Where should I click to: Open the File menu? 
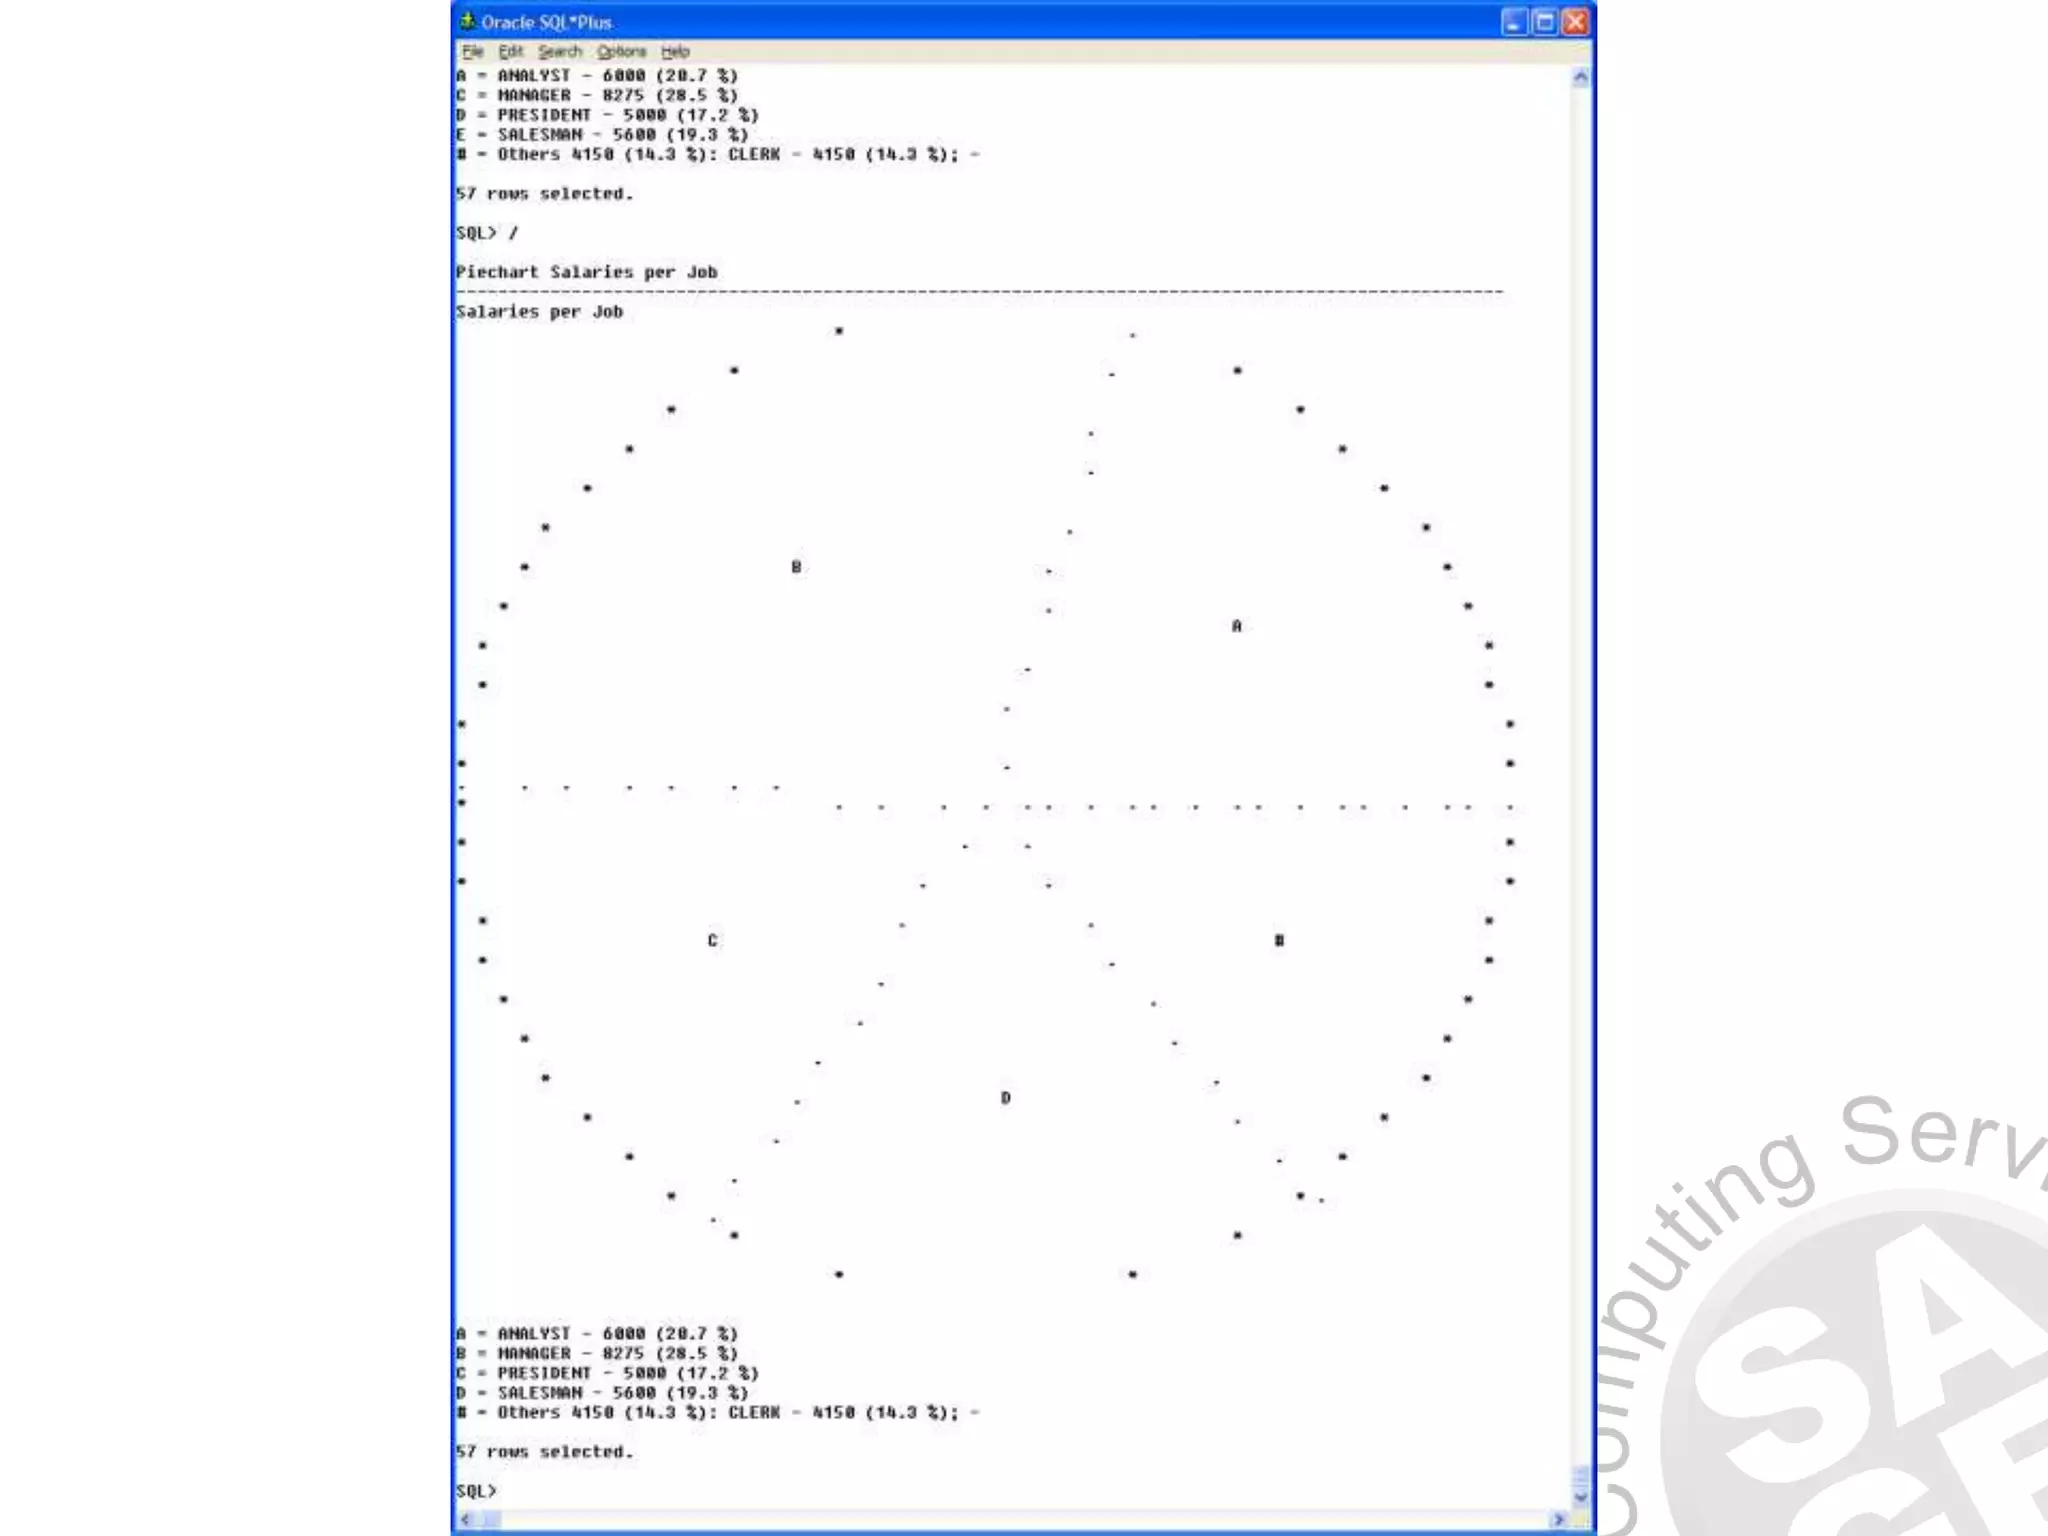473,51
